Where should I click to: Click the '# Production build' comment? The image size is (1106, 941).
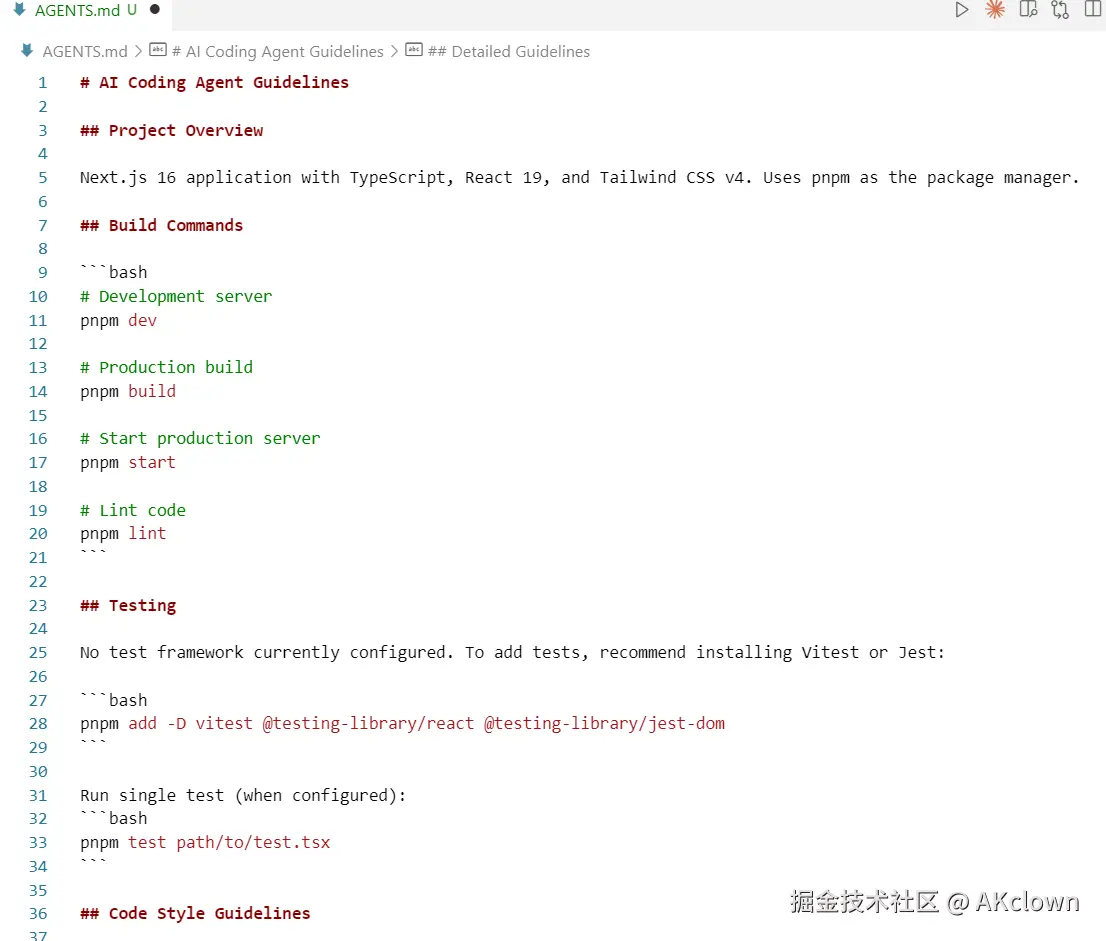click(166, 368)
